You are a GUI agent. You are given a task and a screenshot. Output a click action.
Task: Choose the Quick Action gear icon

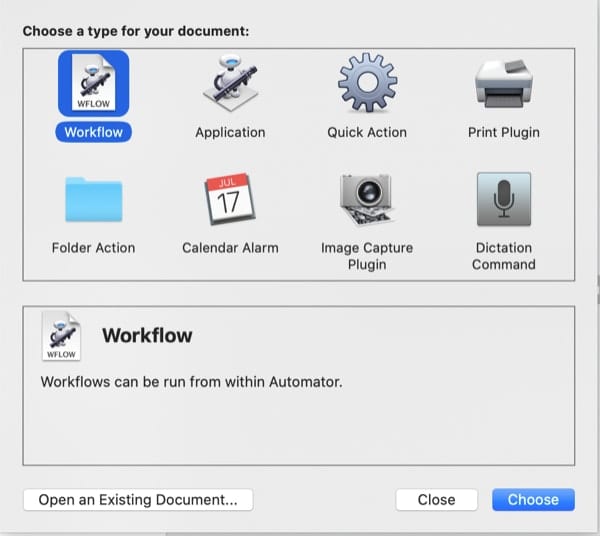pyautogui.click(x=367, y=84)
